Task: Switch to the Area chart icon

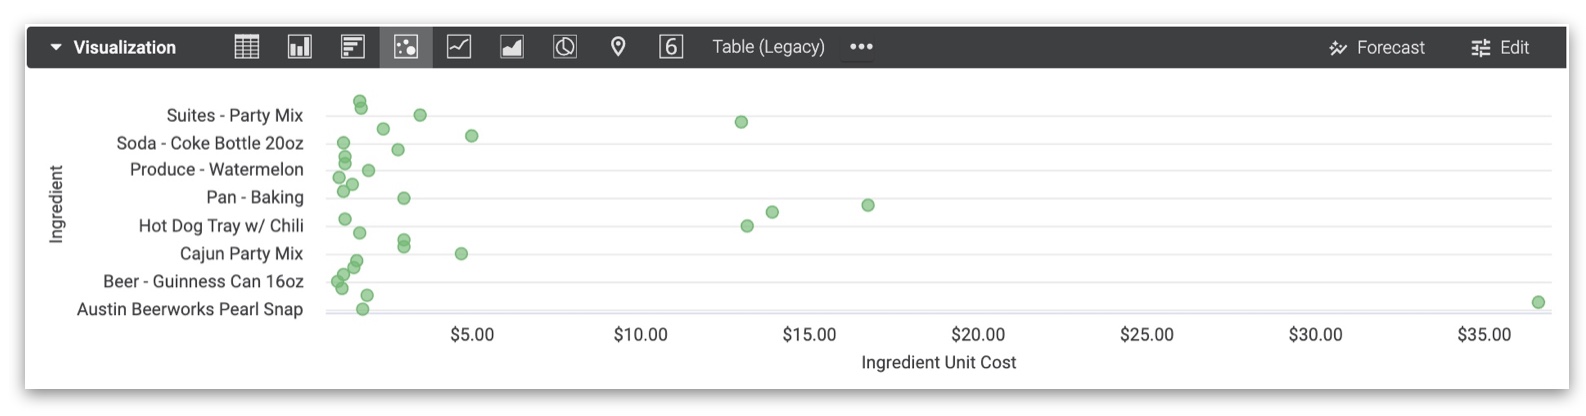Action: (512, 47)
